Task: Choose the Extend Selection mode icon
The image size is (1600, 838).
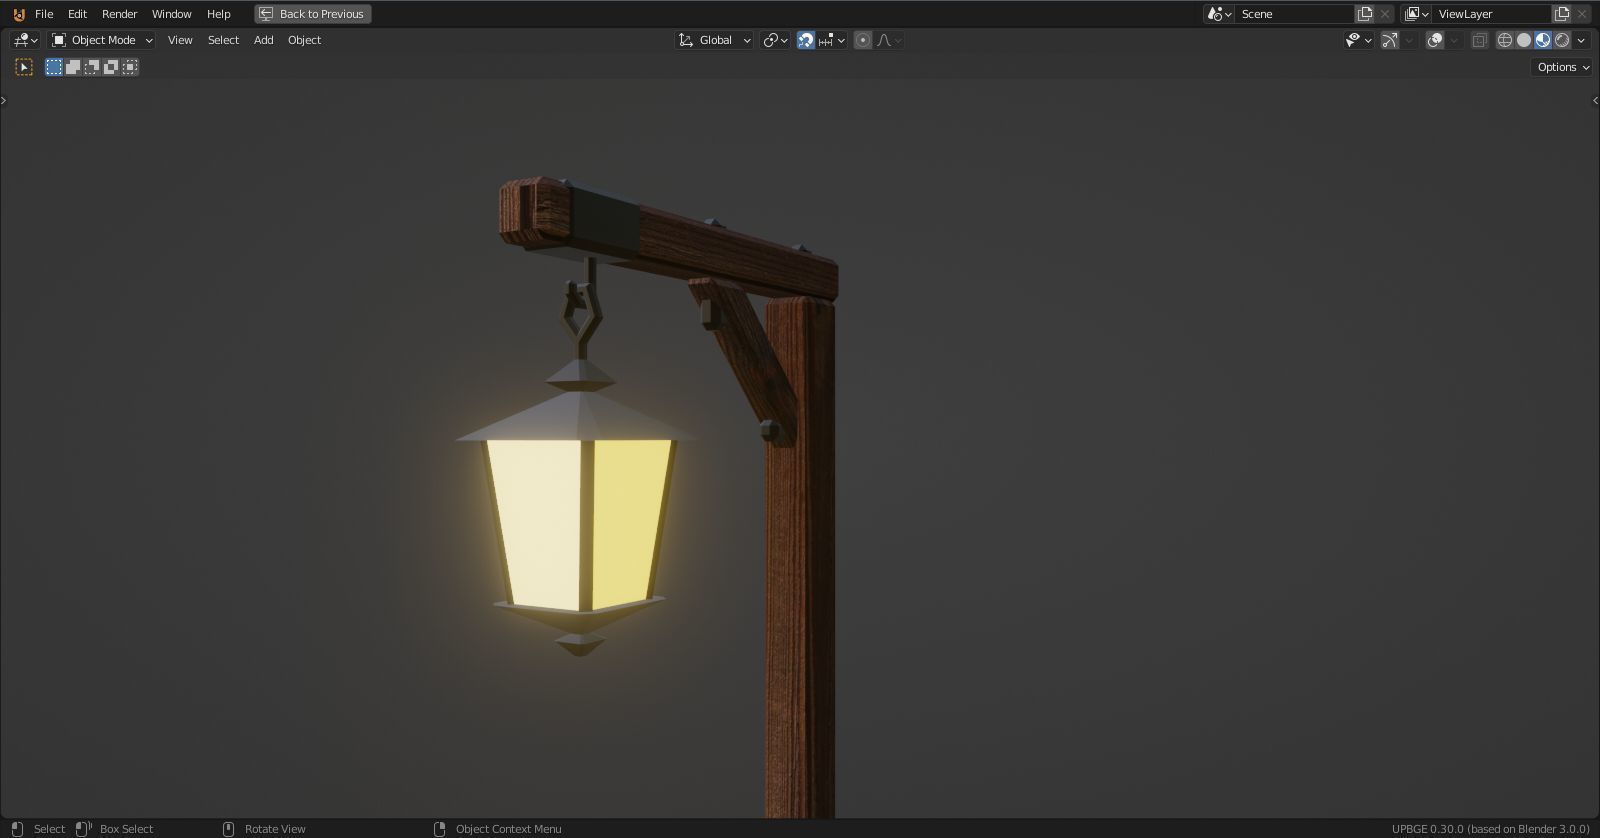Action: tap(73, 67)
